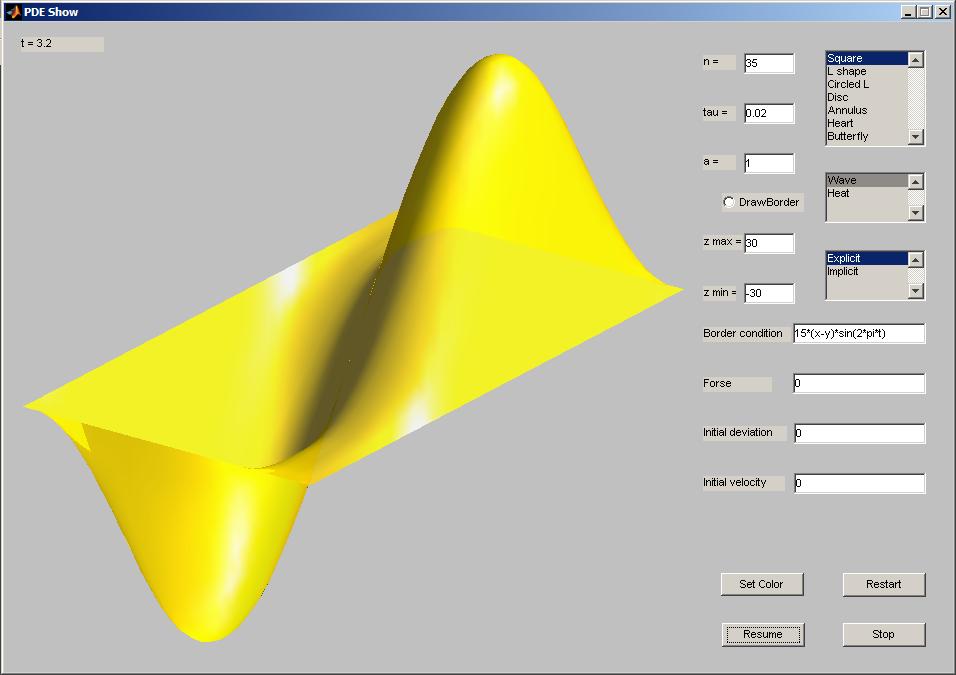Open the Set Color dialog

click(x=762, y=584)
